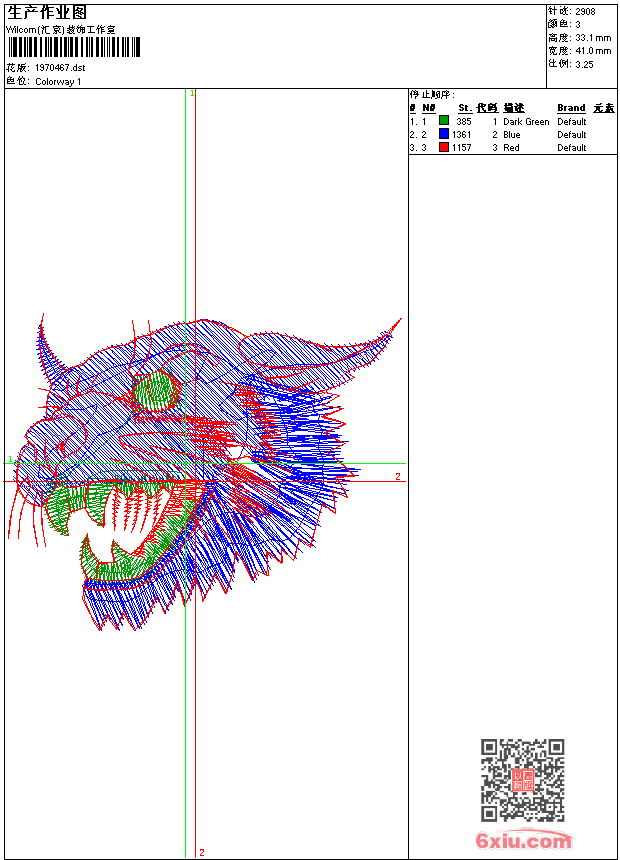The width and height of the screenshot is (620, 860).
Task: Click the wolf head embroidery design preview
Action: click(204, 474)
